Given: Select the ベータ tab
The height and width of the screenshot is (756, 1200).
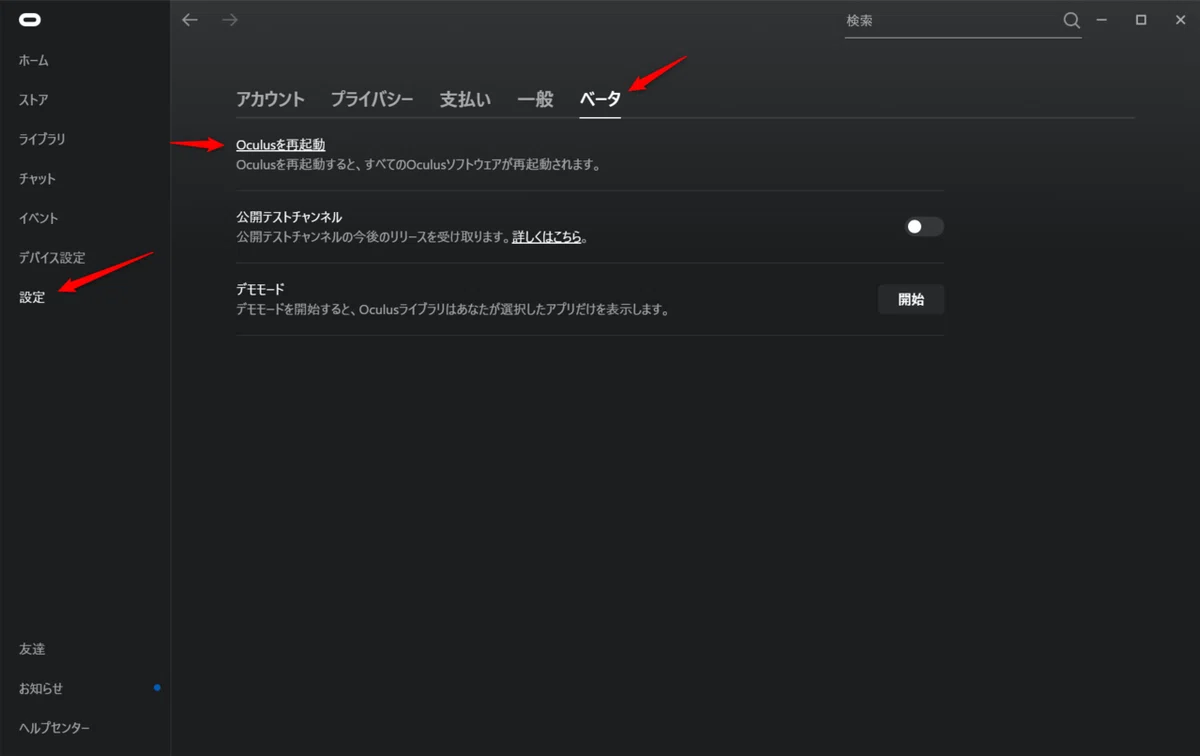Looking at the screenshot, I should [600, 99].
